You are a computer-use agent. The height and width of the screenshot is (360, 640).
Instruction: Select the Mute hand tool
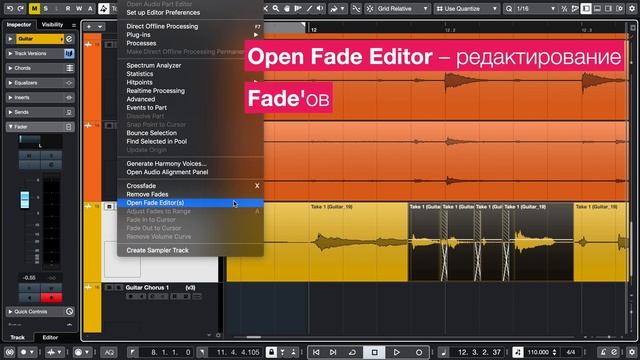coord(287,8)
